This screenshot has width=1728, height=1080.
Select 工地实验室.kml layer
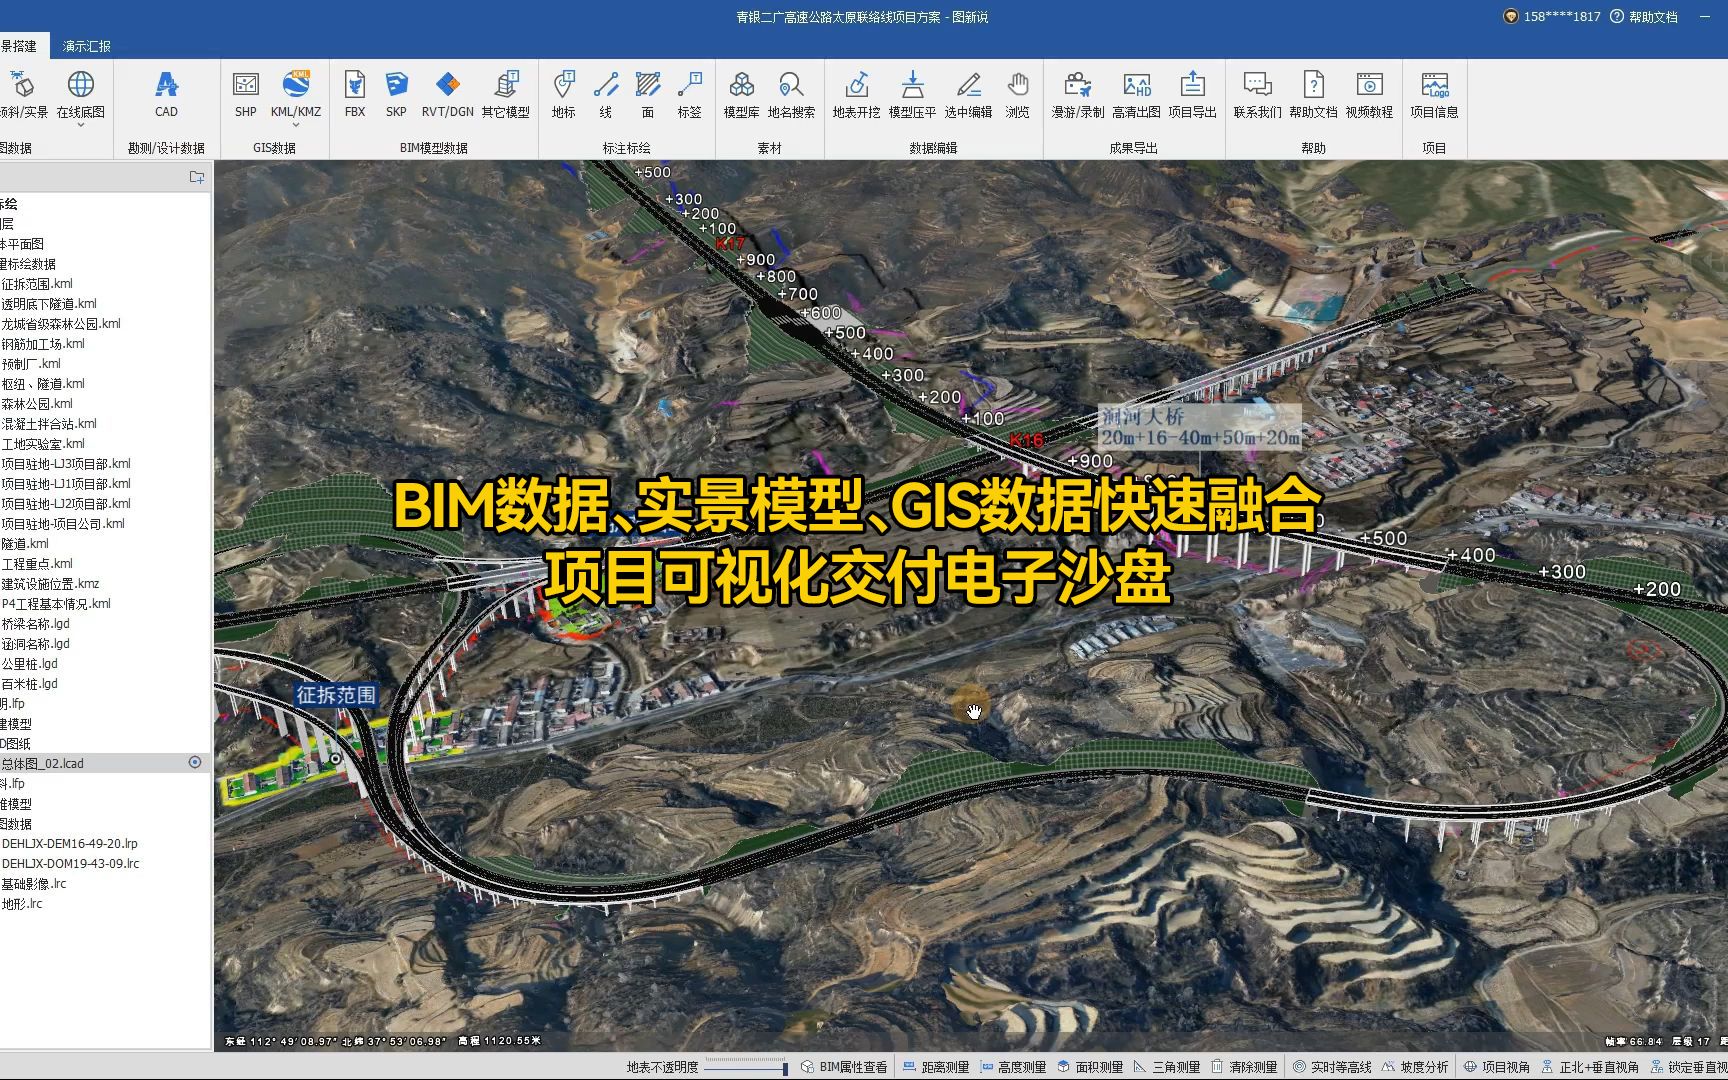pyautogui.click(x=43, y=443)
